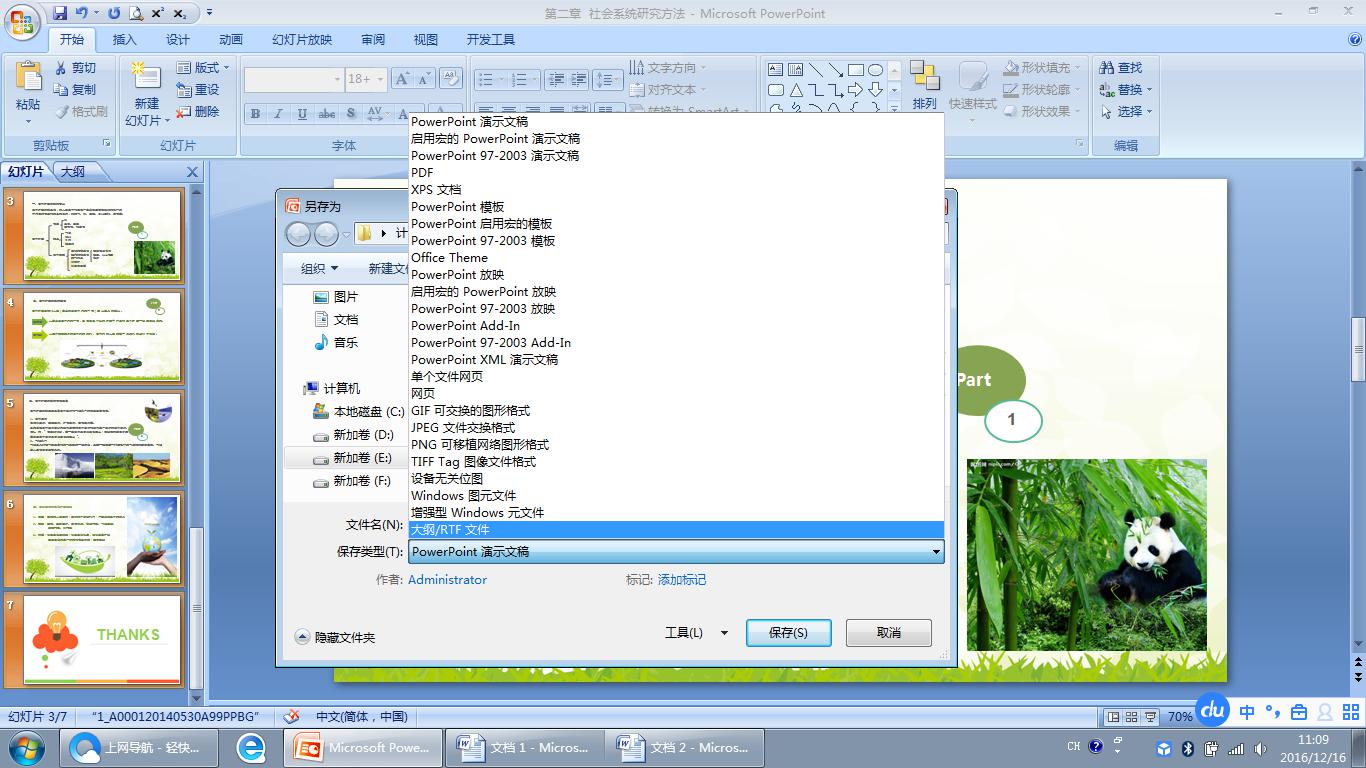Switch to Insert (插入) ribbon tab
The image size is (1366, 768).
pos(124,40)
